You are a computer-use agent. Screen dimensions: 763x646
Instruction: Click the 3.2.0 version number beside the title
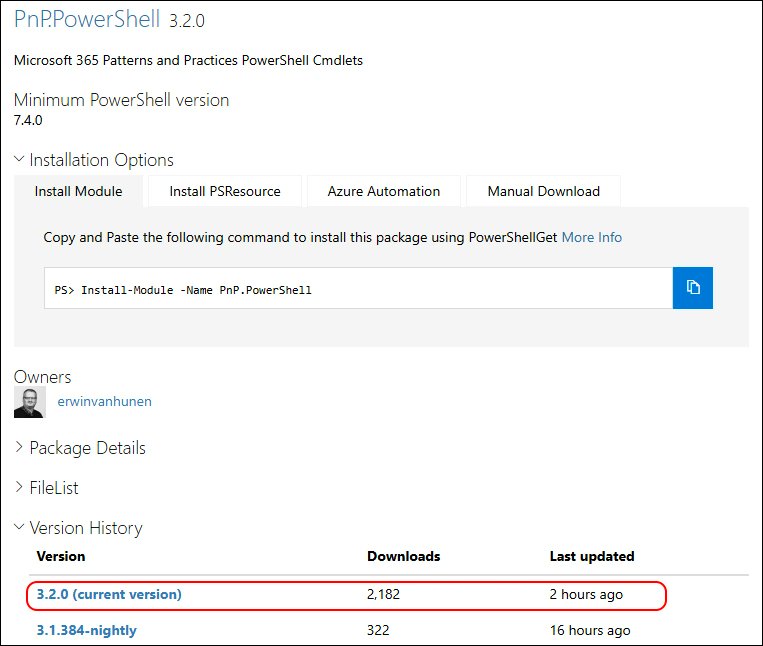[x=187, y=20]
